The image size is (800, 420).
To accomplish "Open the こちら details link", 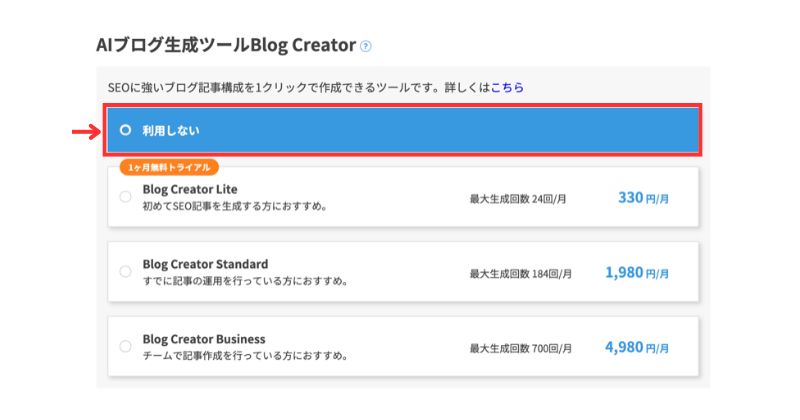I will 507,87.
